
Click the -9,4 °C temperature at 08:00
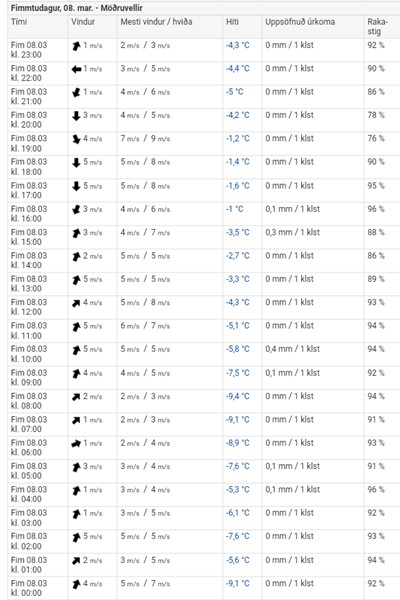point(237,396)
